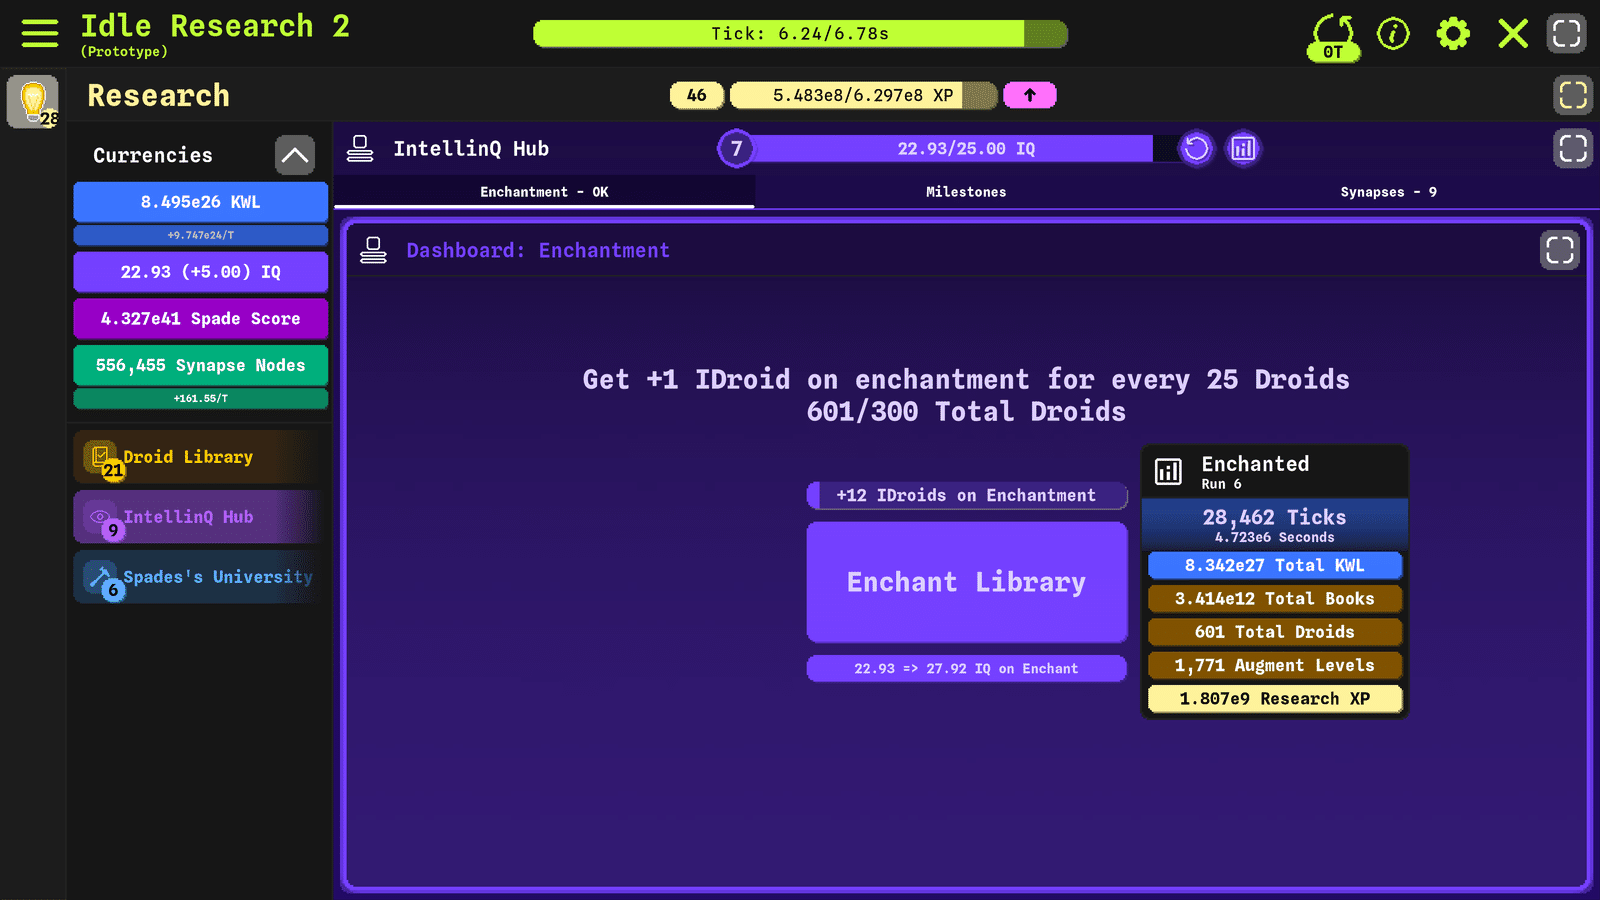
Task: Click the 22.93 (+5.00) IQ currency
Action: pos(201,272)
